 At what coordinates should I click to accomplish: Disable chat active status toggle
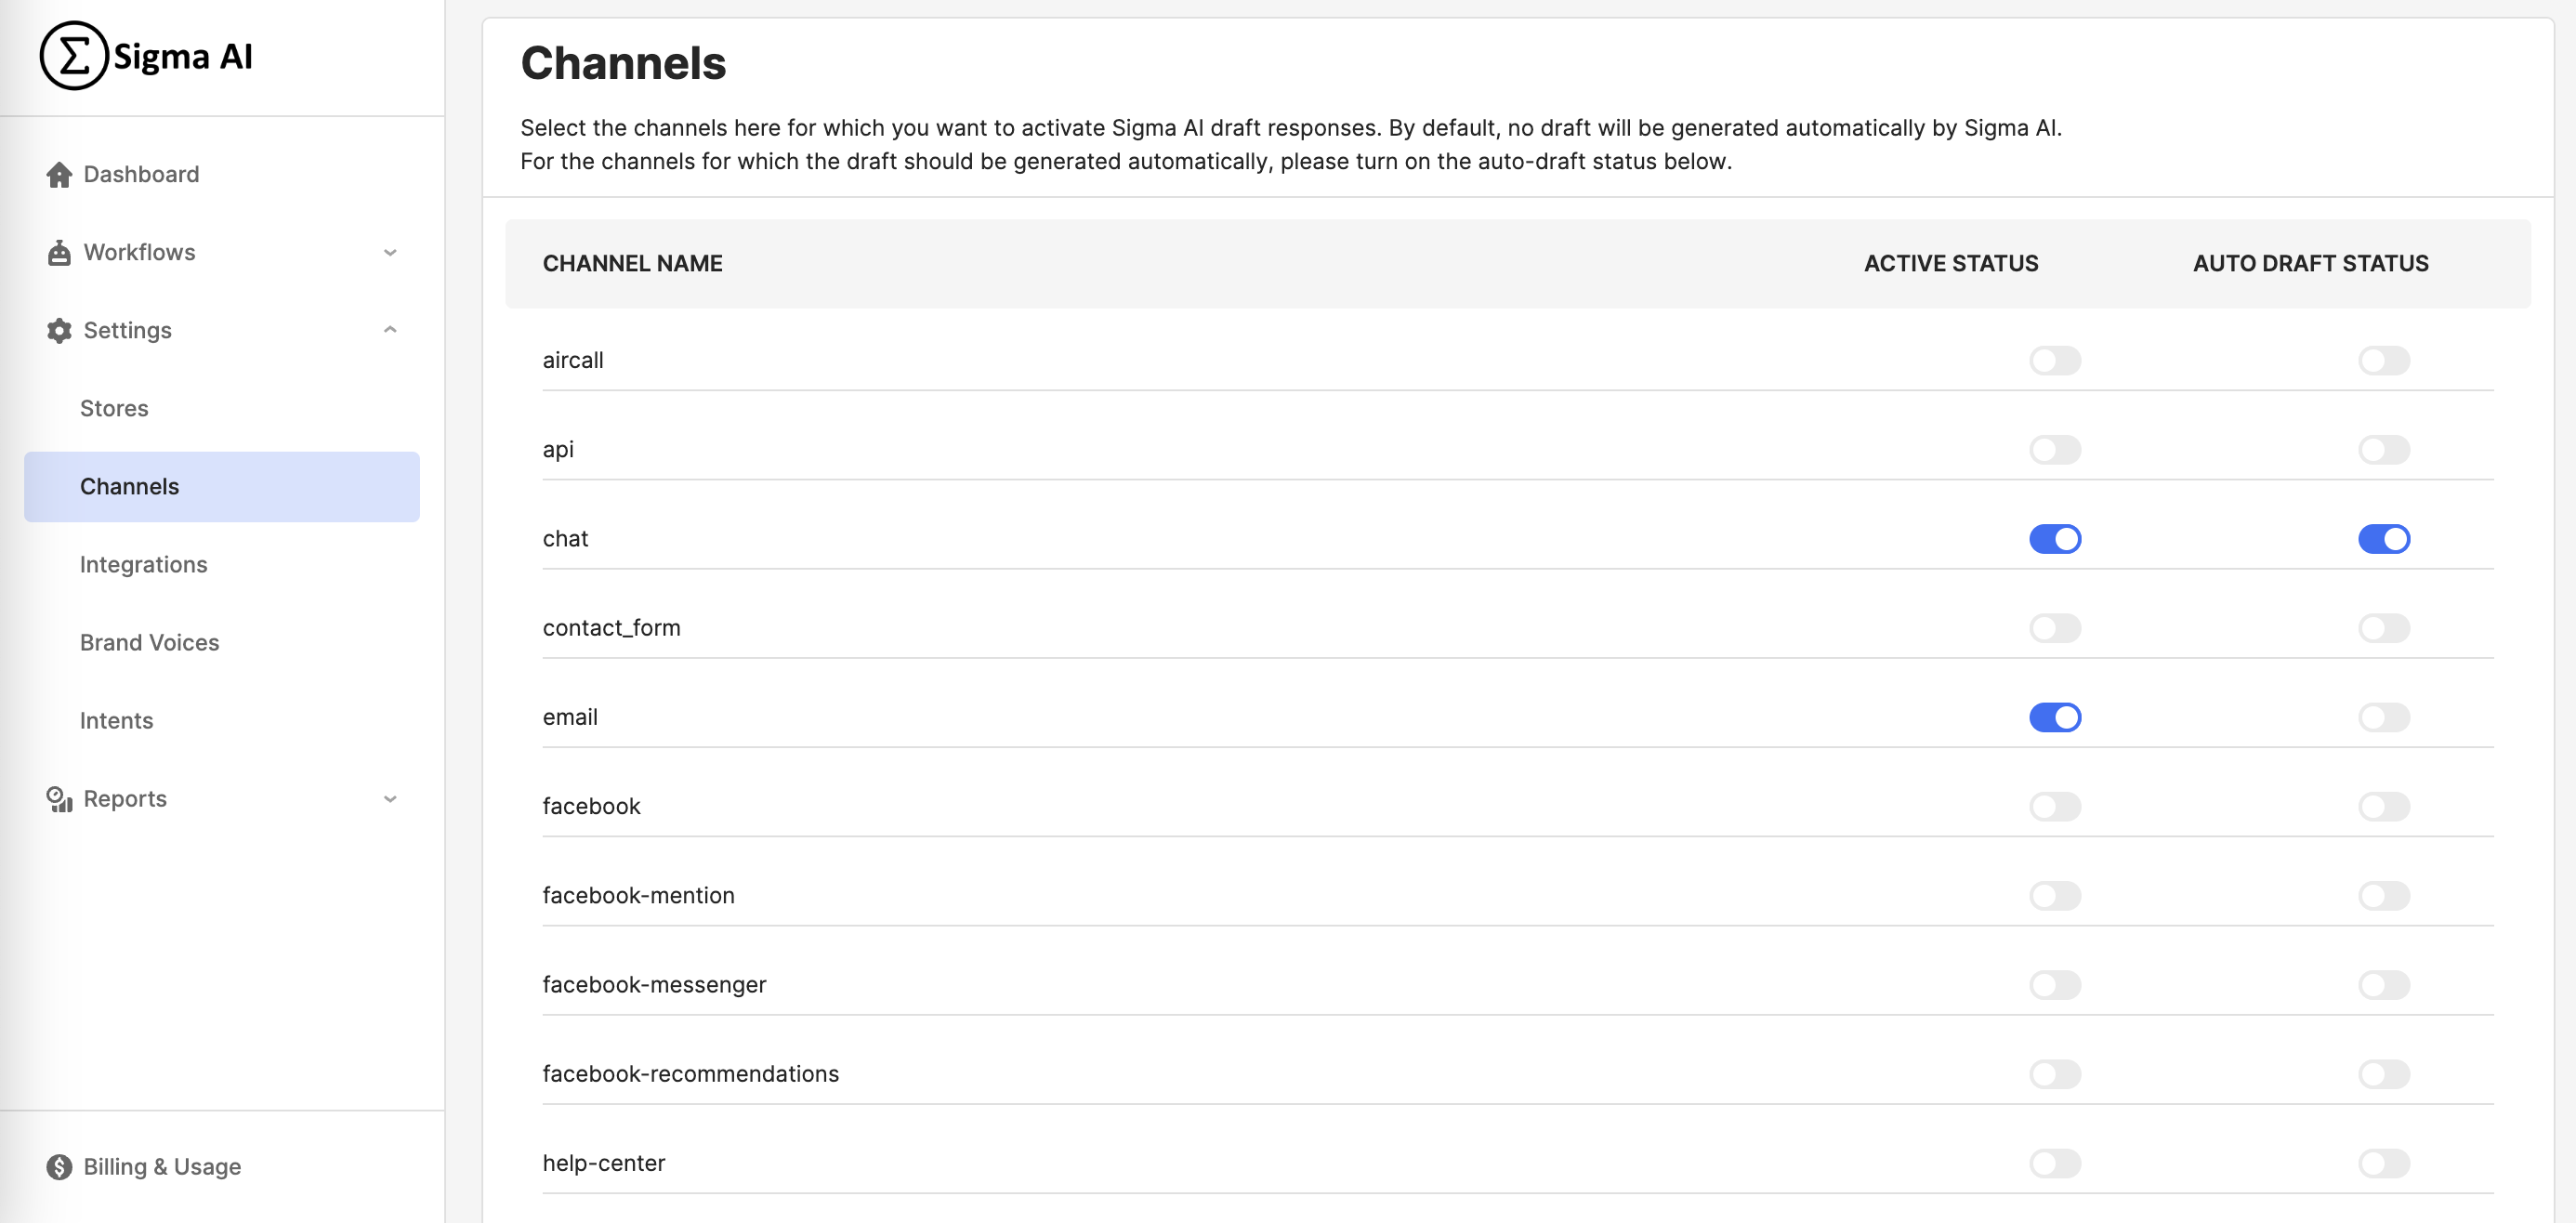pos(2055,539)
